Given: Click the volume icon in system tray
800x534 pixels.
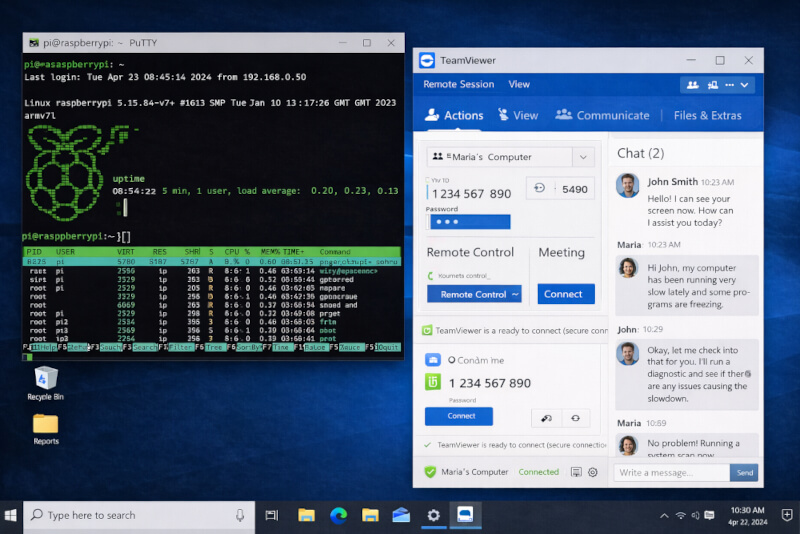Looking at the screenshot, I should tap(695, 516).
